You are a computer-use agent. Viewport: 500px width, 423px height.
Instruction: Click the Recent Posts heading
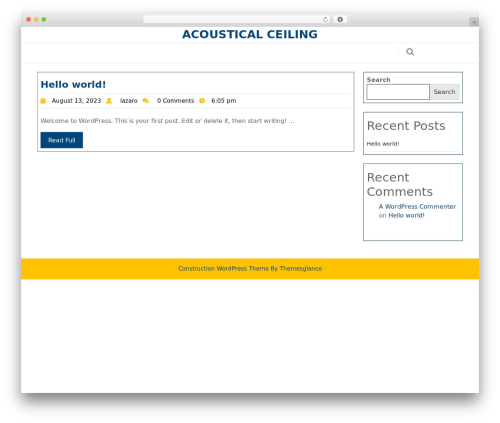(406, 126)
